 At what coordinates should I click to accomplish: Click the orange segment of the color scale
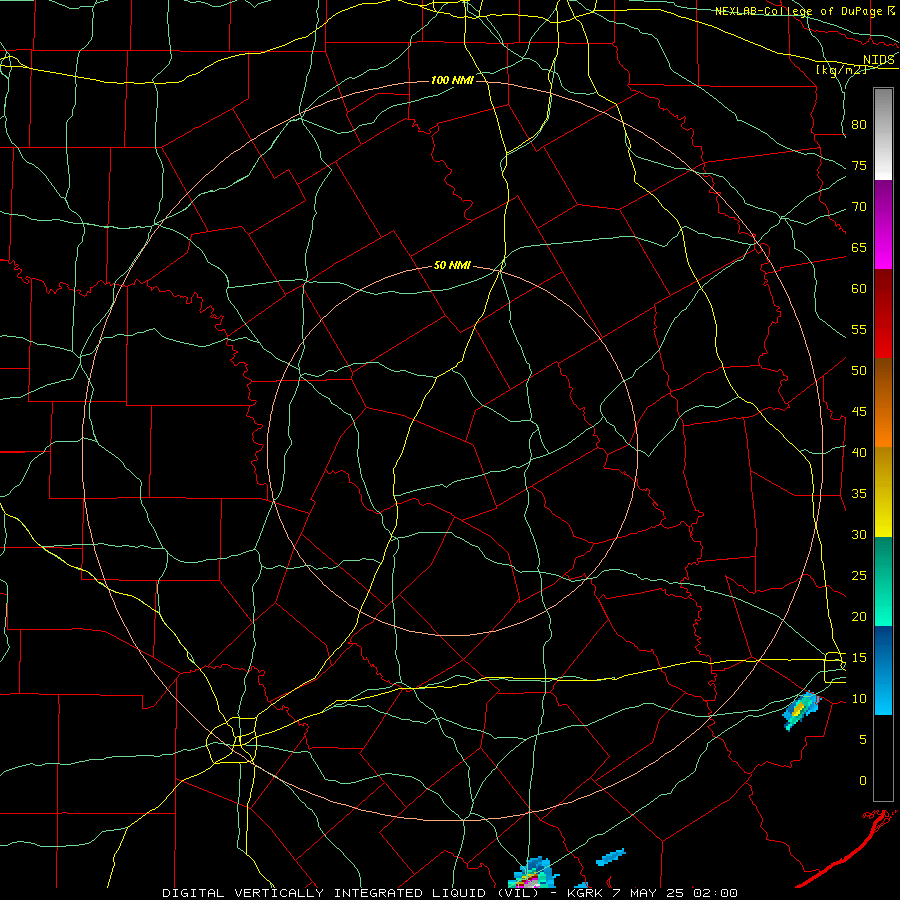pos(883,402)
